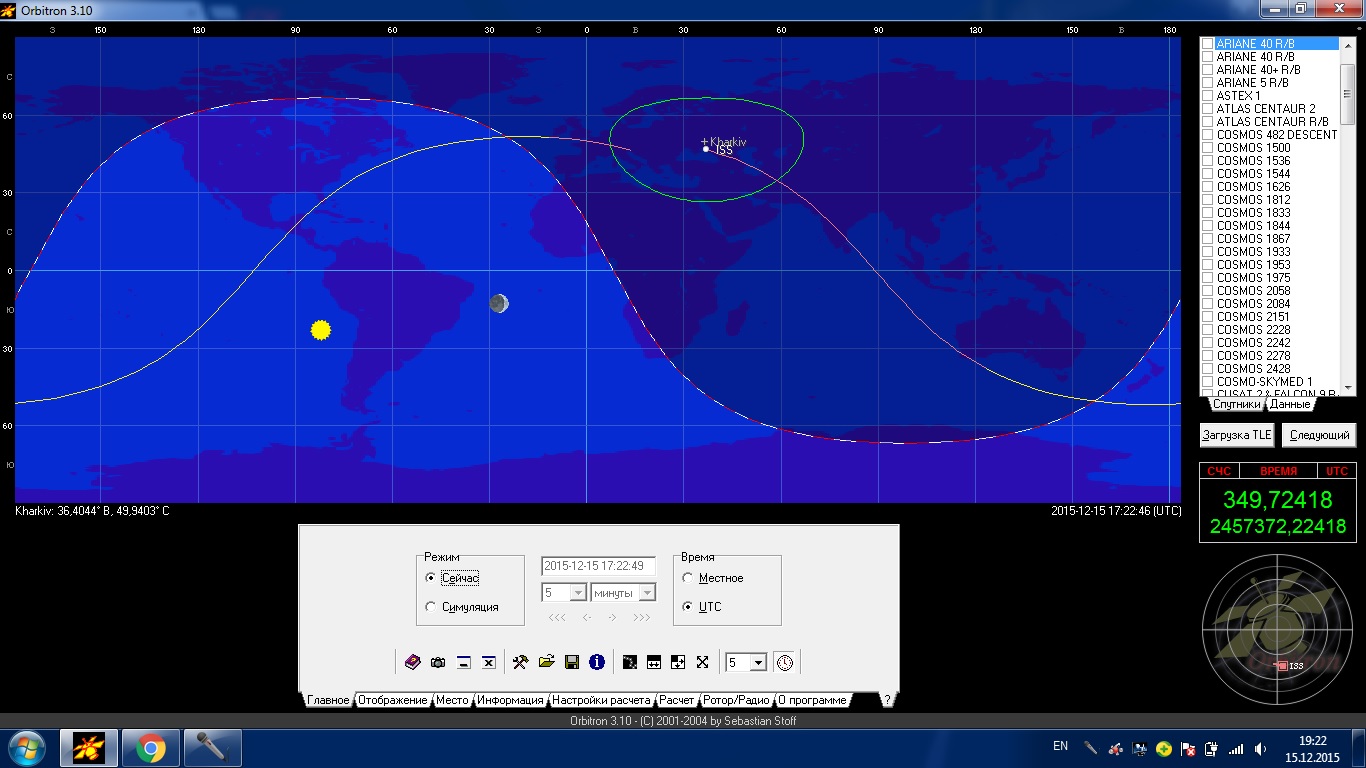Click the <<< fast rewind time button
Viewport: 1366px width, 768px height.
[x=557, y=618]
